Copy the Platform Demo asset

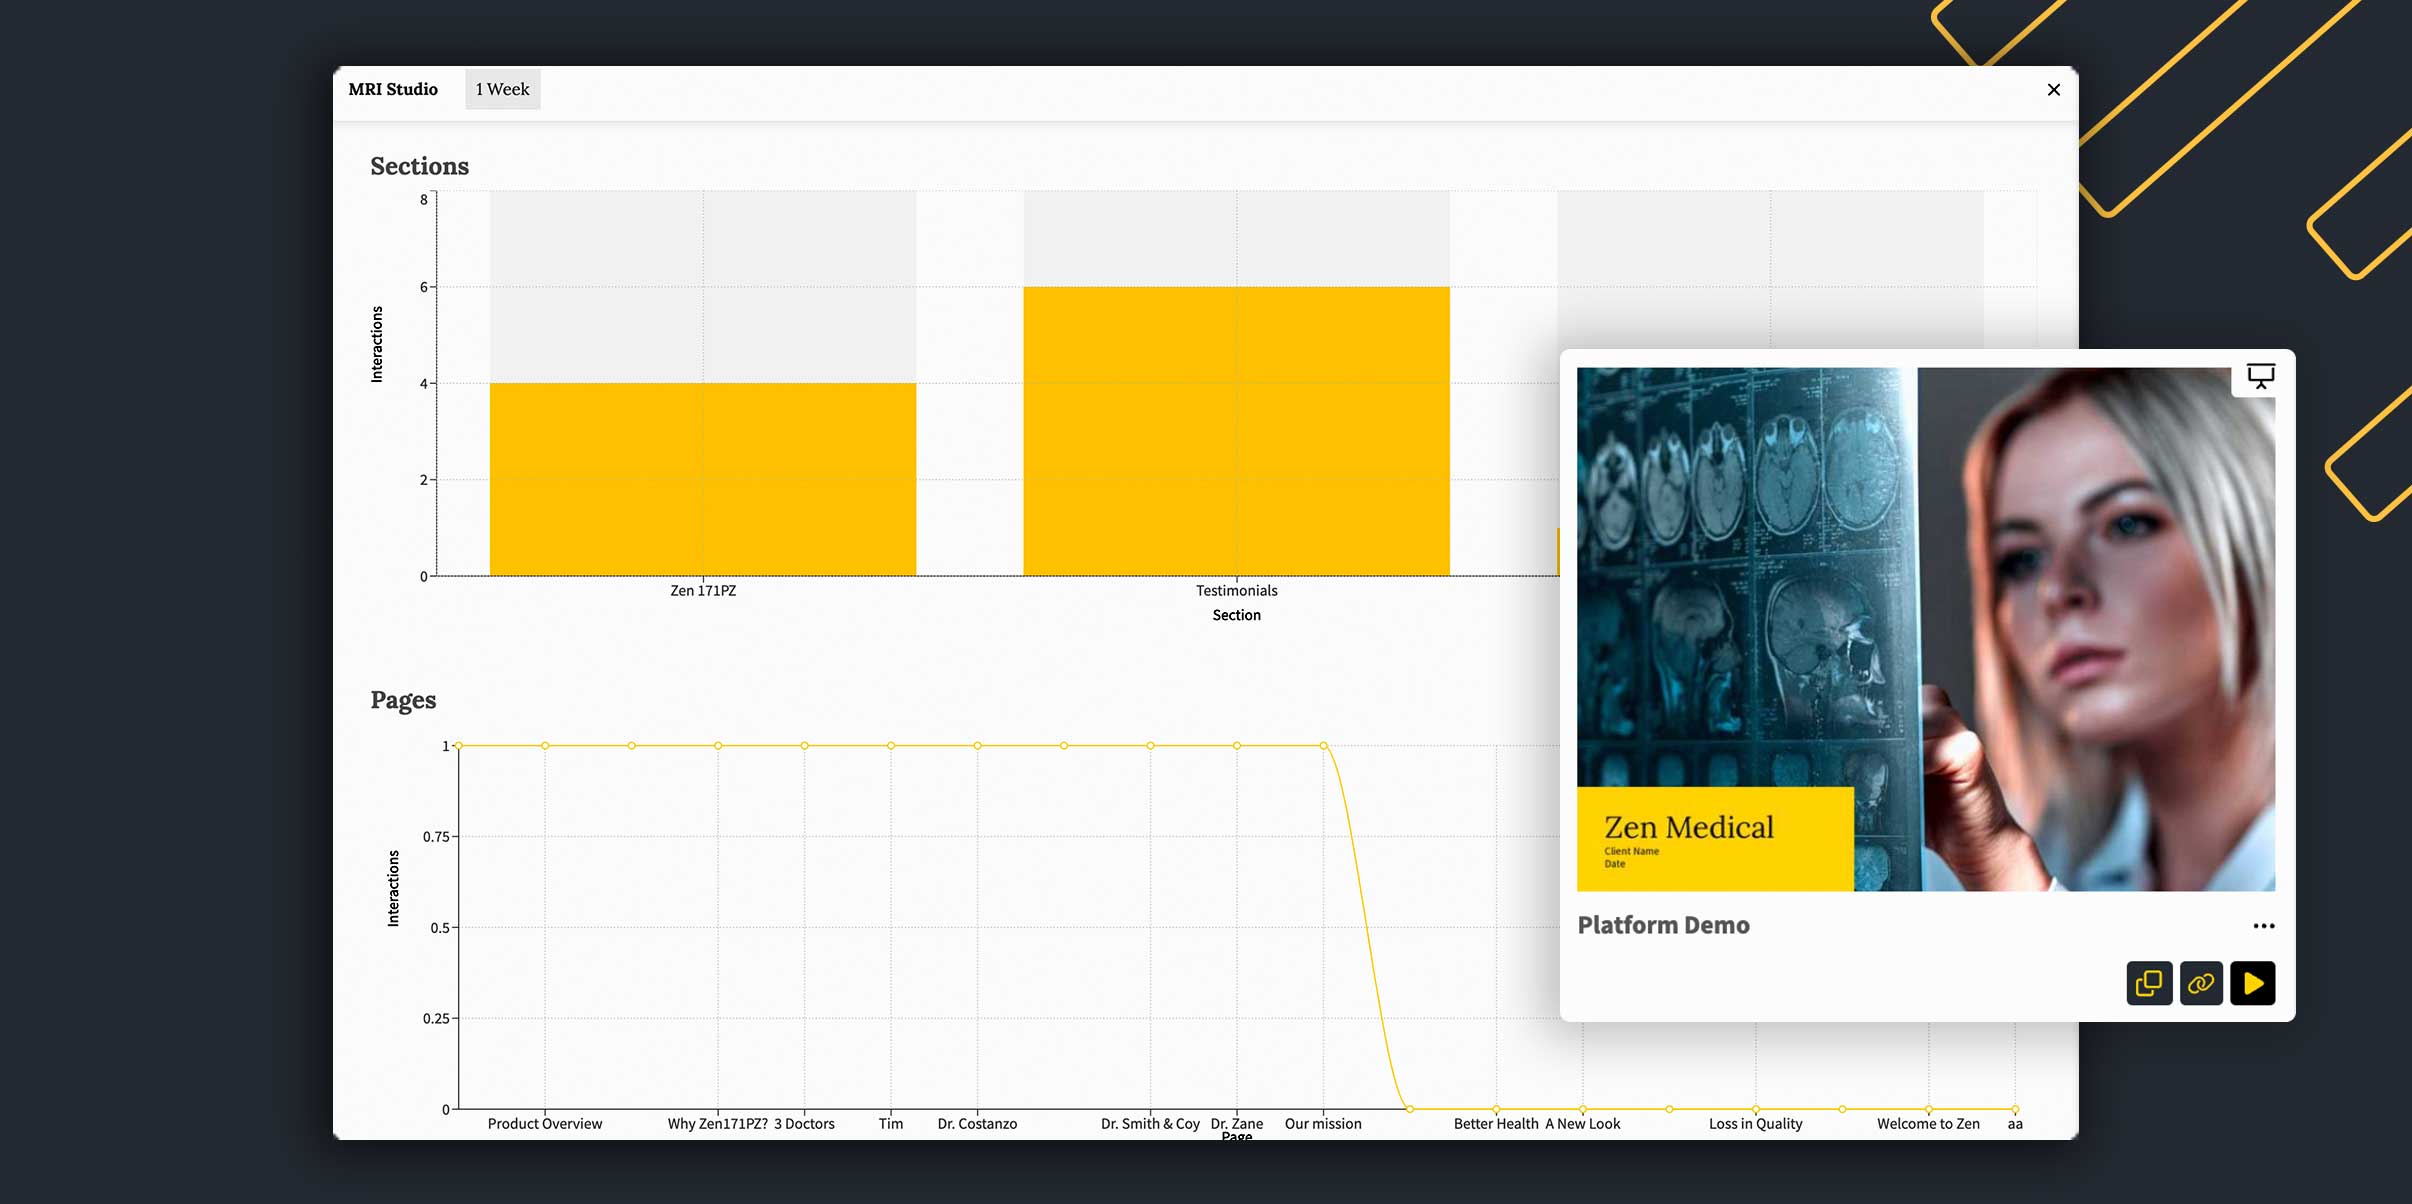point(2148,983)
